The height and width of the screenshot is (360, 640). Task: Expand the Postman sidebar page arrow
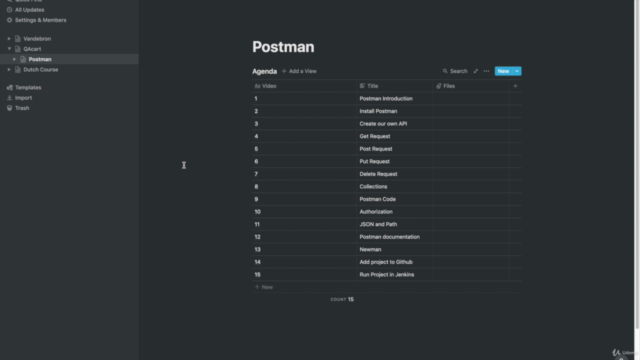(x=14, y=59)
